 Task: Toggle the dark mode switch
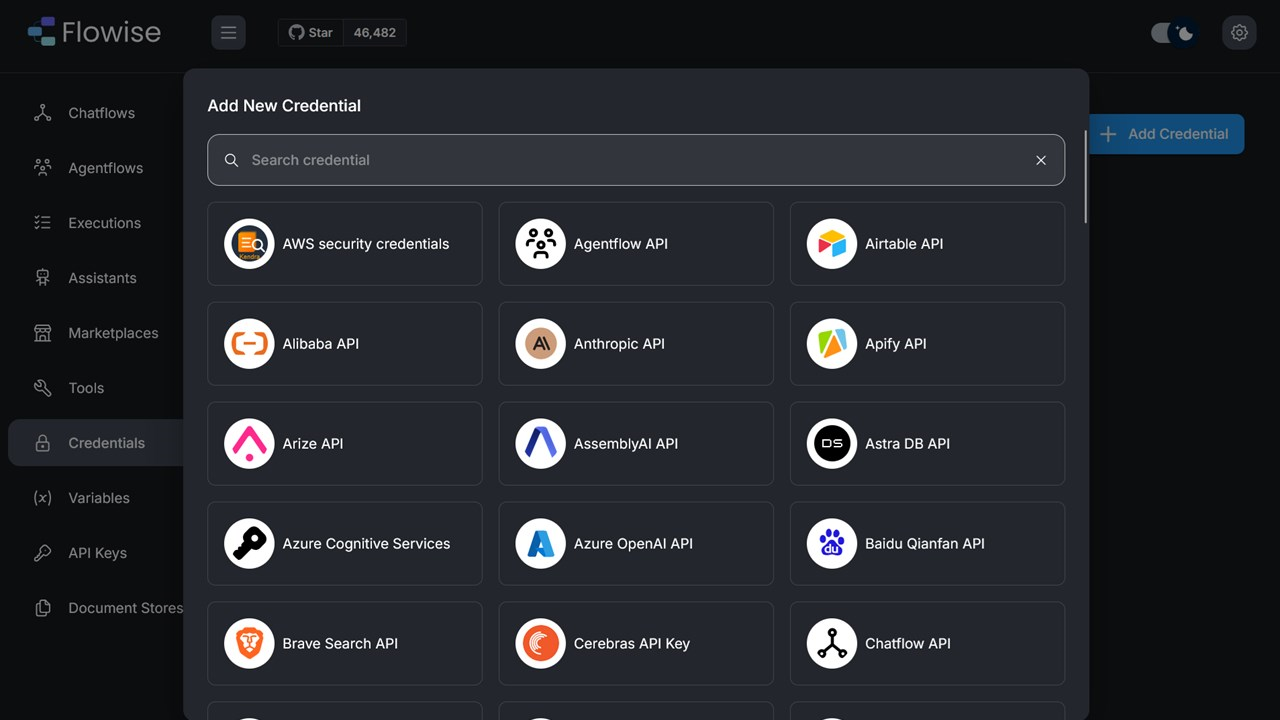point(1173,33)
